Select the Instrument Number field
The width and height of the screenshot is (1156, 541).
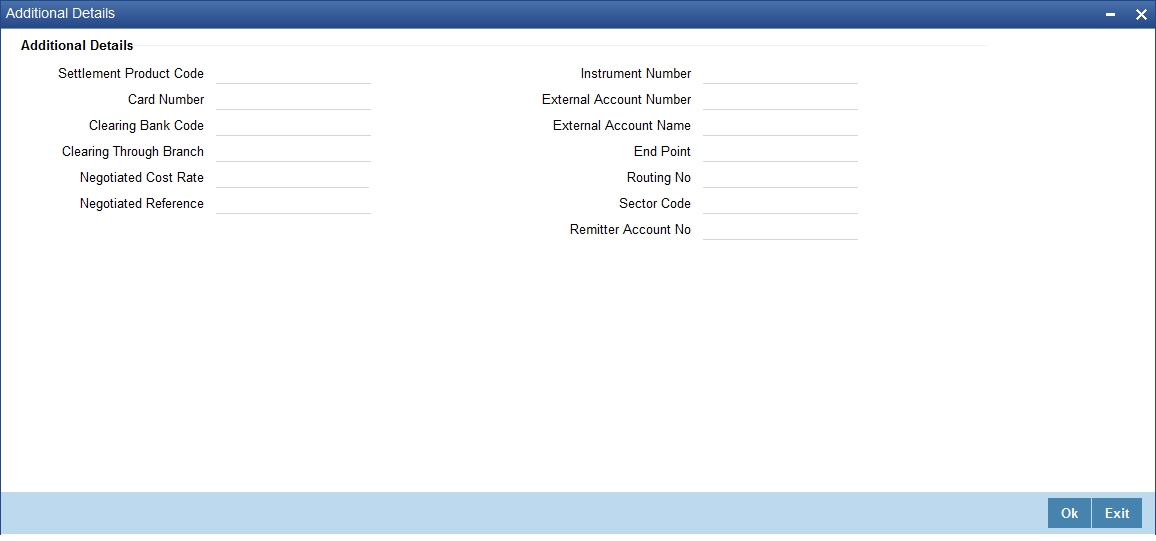(x=780, y=74)
